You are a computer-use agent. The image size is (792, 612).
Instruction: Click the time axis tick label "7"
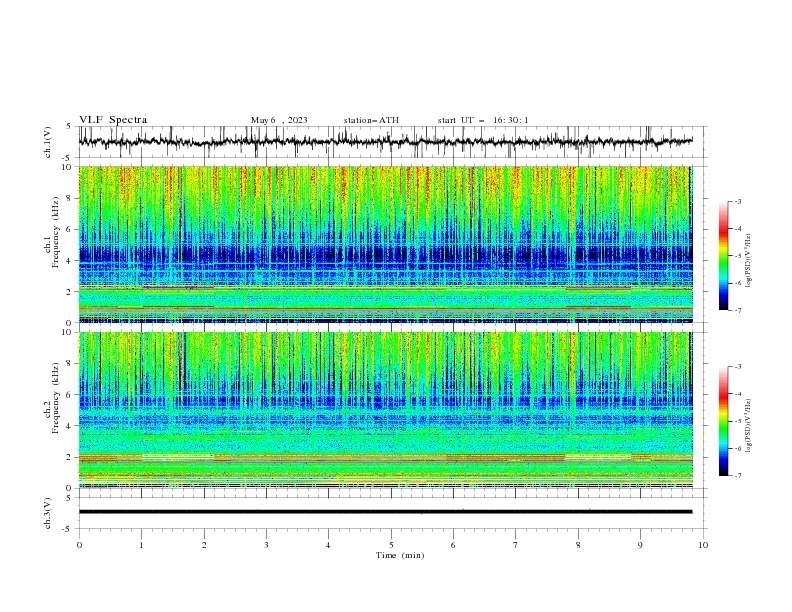(516, 545)
